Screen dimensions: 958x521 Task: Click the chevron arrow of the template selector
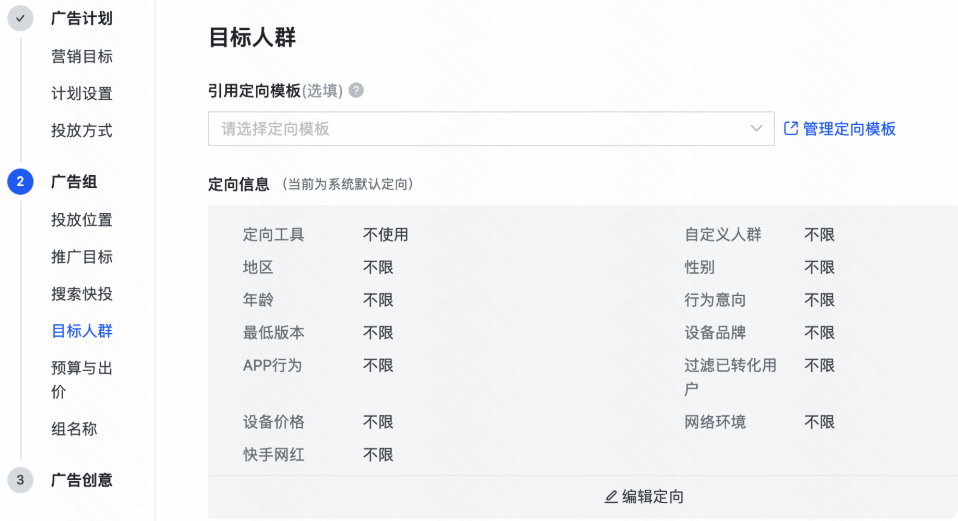[x=756, y=128]
